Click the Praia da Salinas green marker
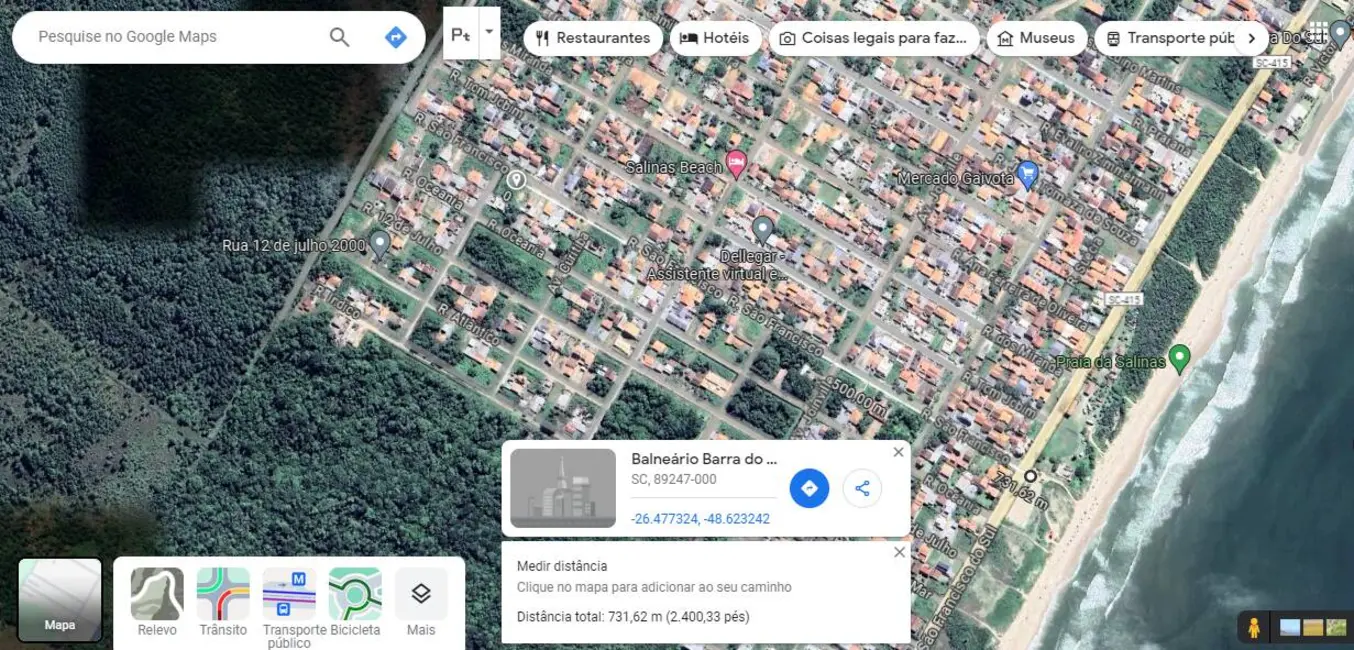This screenshot has height=650, width=1354. pos(1179,356)
